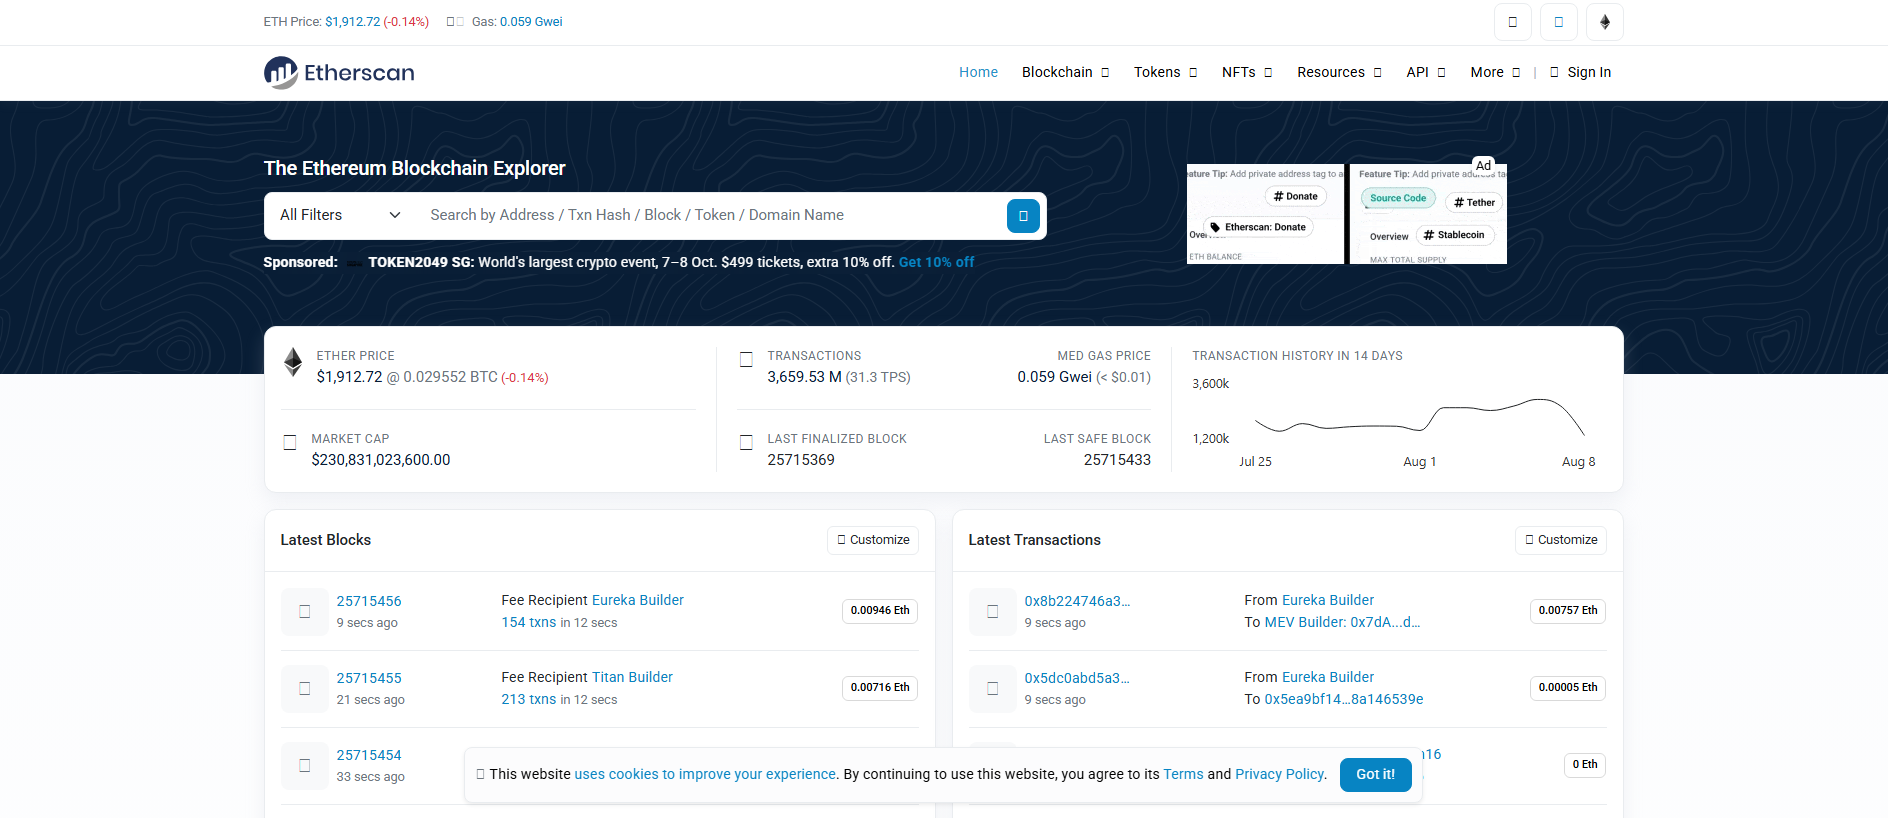Expand the Blockchain menu
The height and width of the screenshot is (818, 1888).
pos(1066,72)
